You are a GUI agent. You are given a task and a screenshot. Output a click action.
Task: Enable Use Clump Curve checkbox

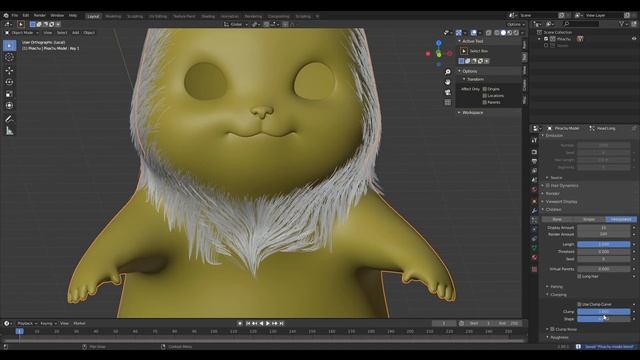click(579, 304)
